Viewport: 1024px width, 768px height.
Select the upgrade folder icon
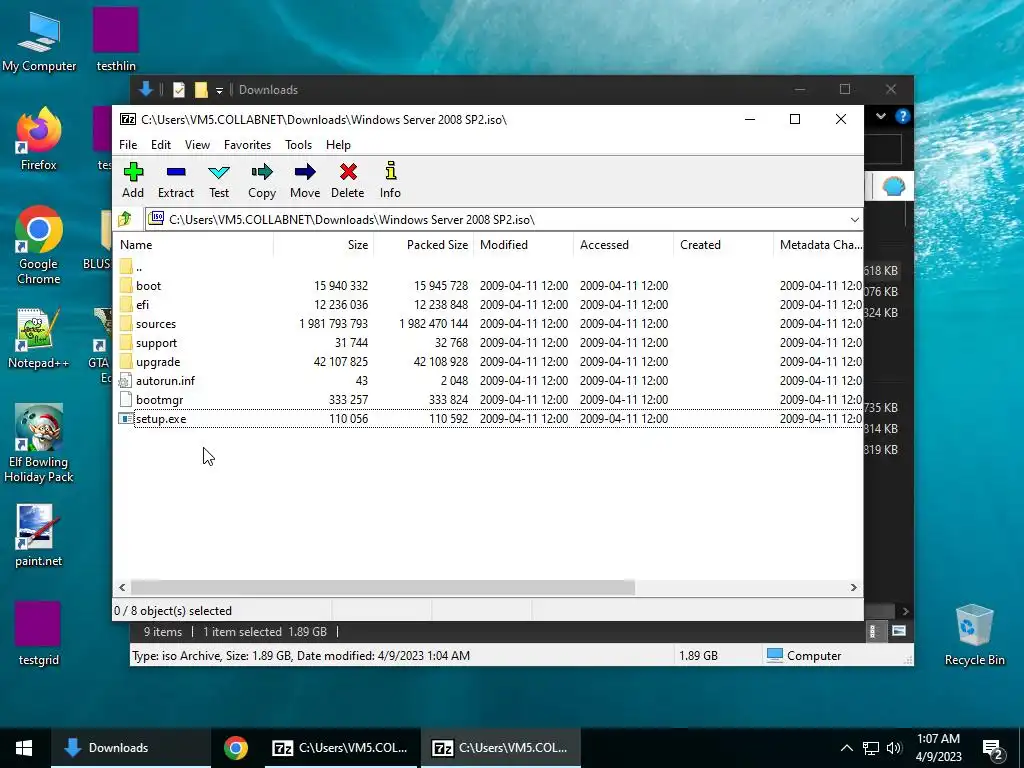126,361
